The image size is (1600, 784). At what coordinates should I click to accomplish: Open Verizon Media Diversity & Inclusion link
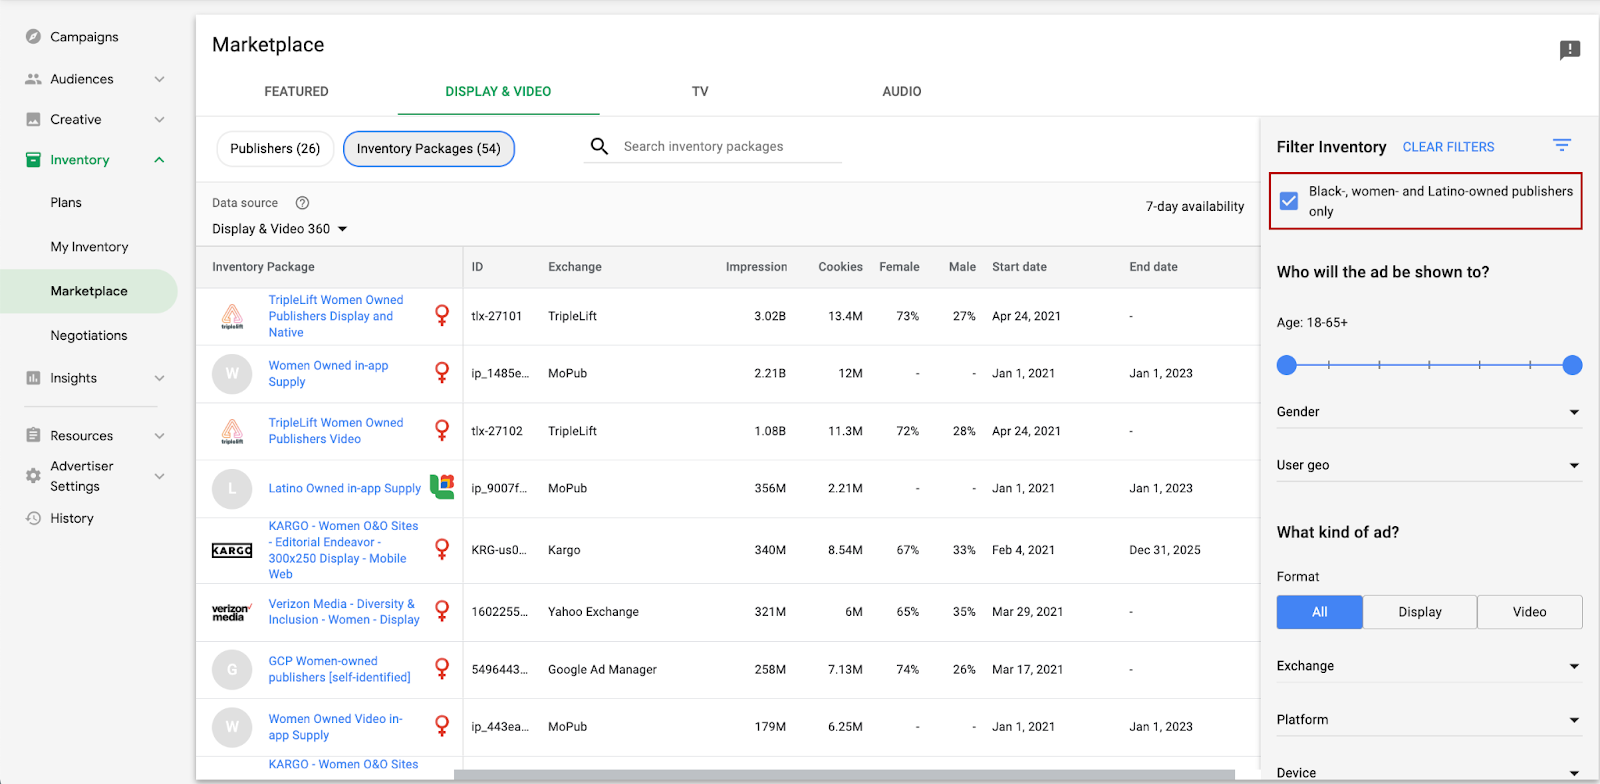pos(344,612)
